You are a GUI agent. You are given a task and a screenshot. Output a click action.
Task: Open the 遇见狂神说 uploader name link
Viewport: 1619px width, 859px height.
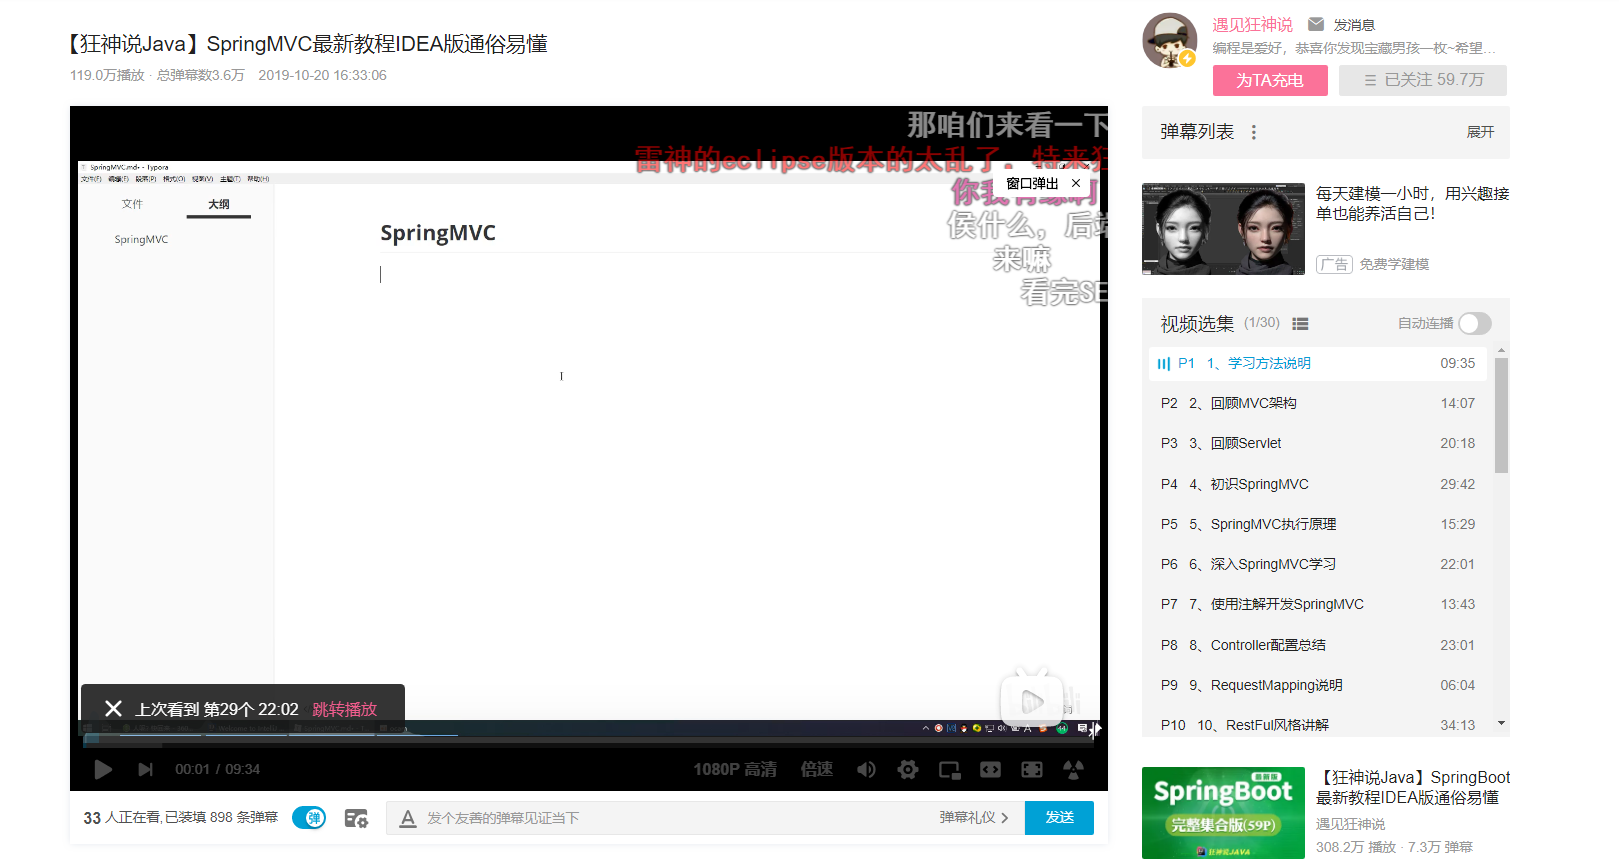tap(1252, 24)
